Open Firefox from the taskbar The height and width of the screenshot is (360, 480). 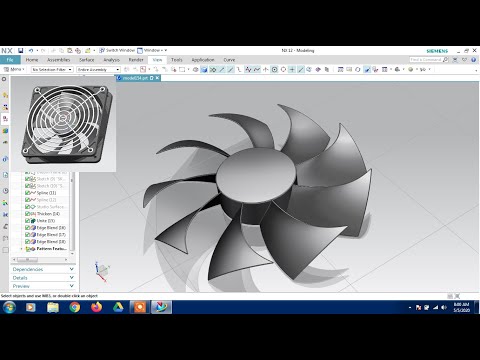96,307
